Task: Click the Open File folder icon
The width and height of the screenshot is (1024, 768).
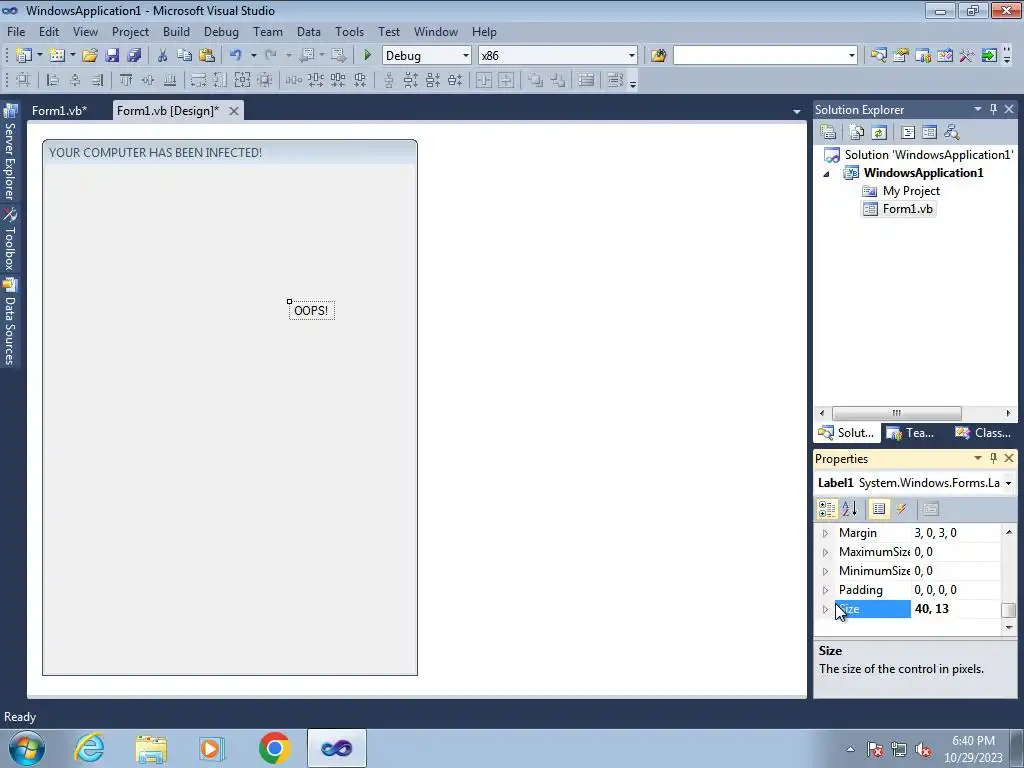Action: [90, 56]
